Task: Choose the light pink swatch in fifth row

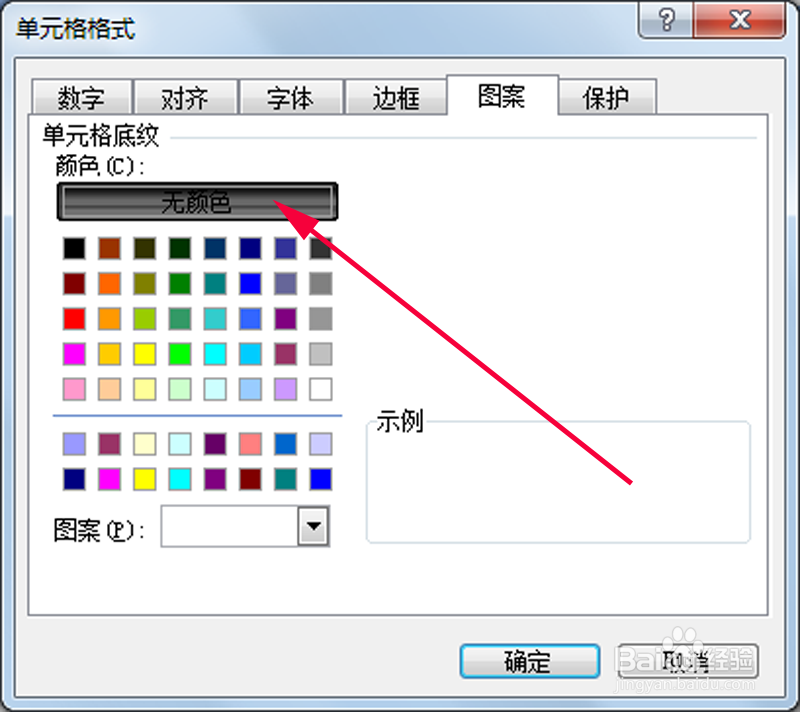Action: point(74,389)
